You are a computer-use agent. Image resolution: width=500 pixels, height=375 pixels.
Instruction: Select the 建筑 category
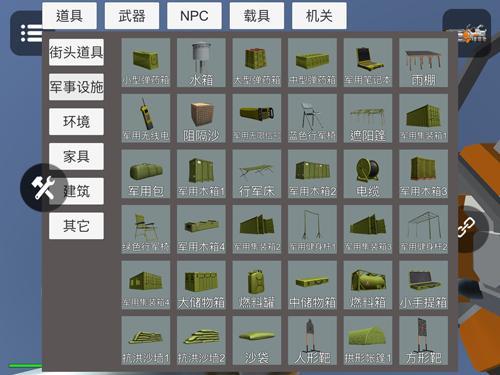[76, 191]
